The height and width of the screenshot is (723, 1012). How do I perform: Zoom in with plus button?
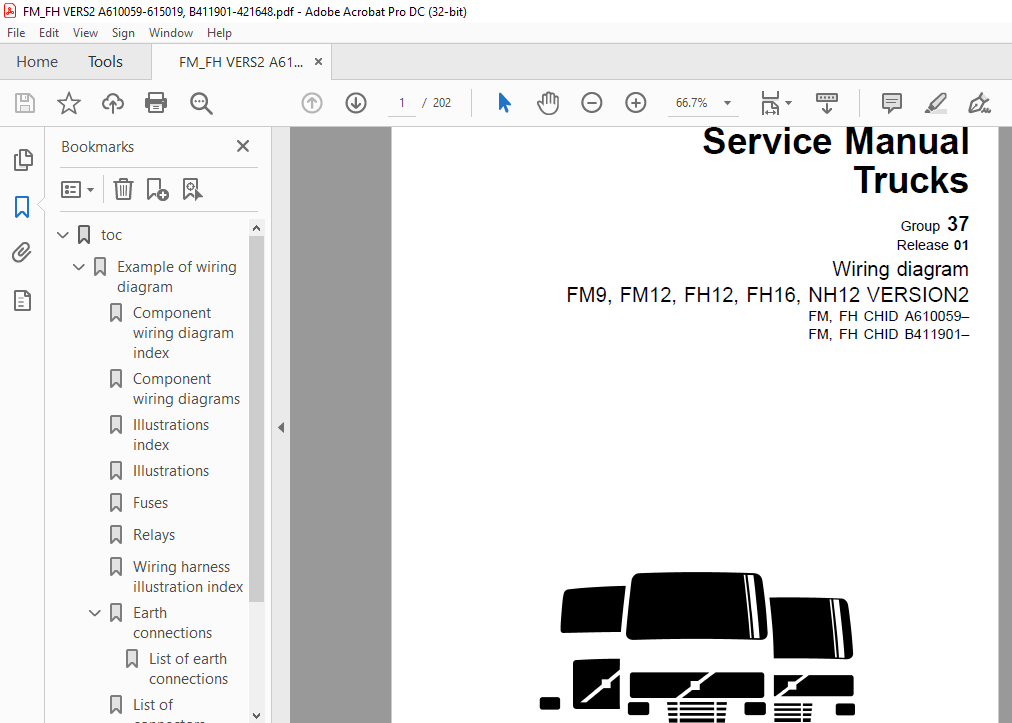point(636,103)
